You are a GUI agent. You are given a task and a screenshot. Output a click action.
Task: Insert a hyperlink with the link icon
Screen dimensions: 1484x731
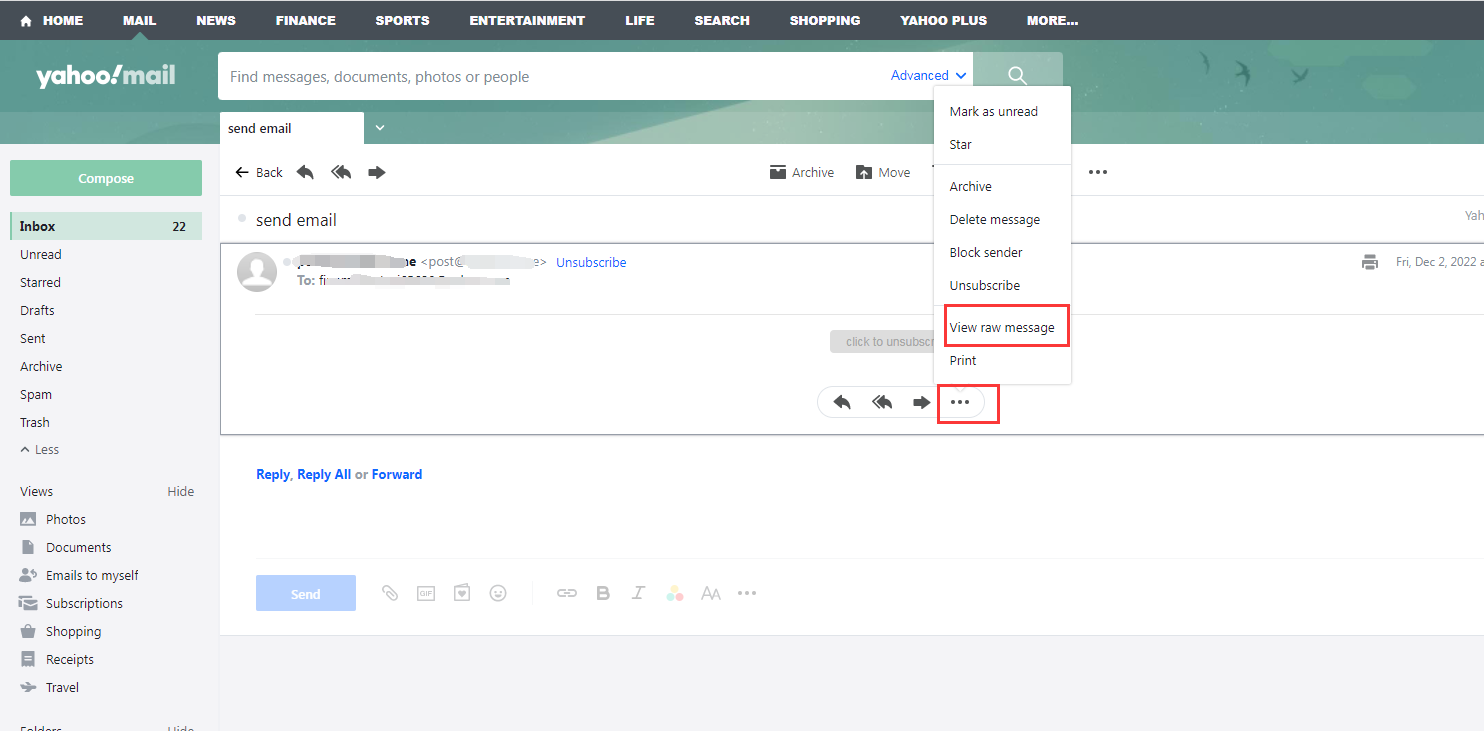tap(566, 593)
